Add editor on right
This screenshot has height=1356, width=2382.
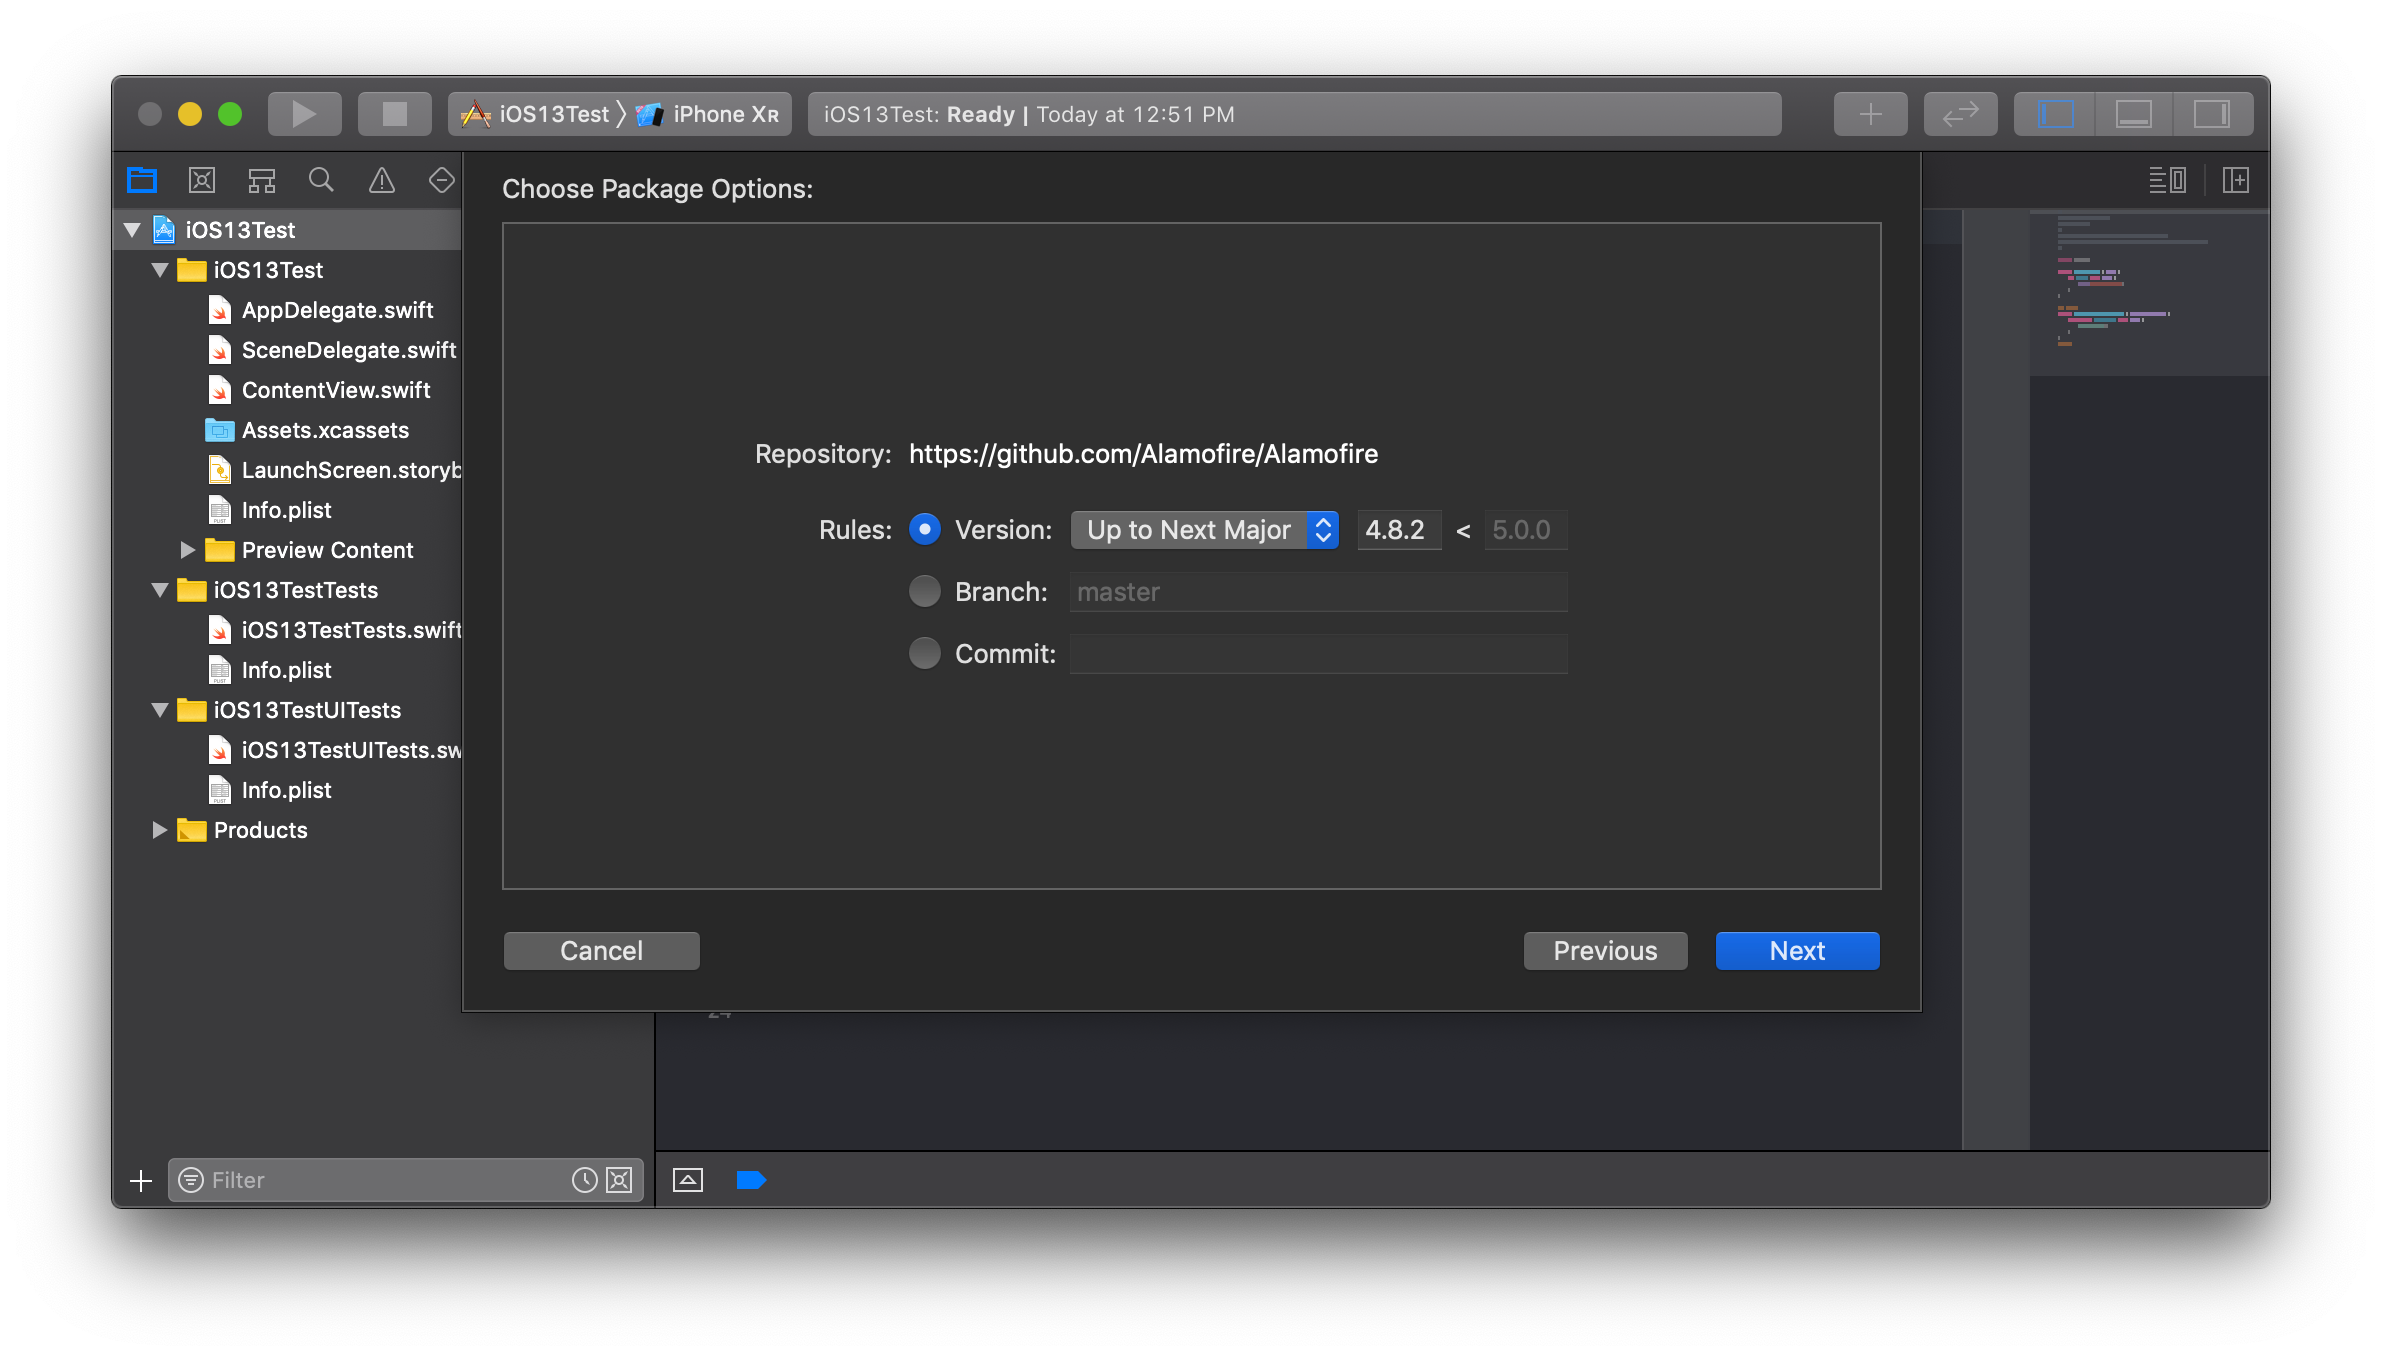(2235, 180)
